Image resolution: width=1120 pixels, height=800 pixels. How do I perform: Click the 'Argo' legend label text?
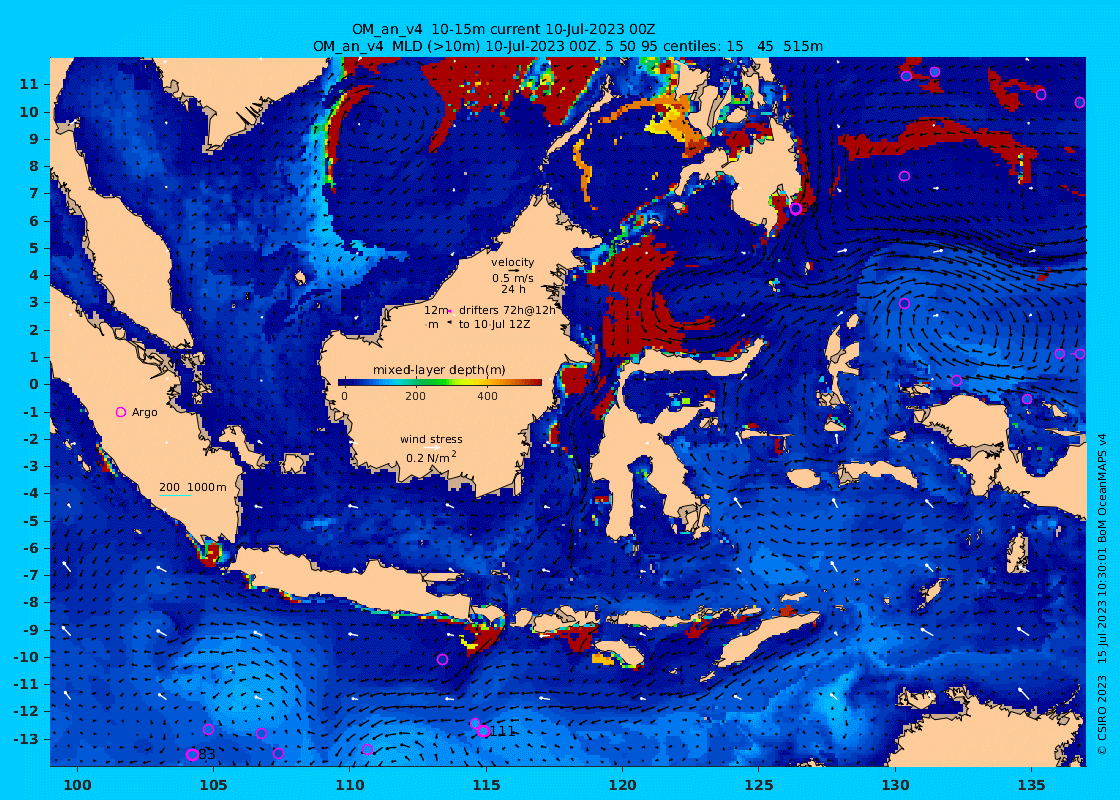[x=144, y=412]
